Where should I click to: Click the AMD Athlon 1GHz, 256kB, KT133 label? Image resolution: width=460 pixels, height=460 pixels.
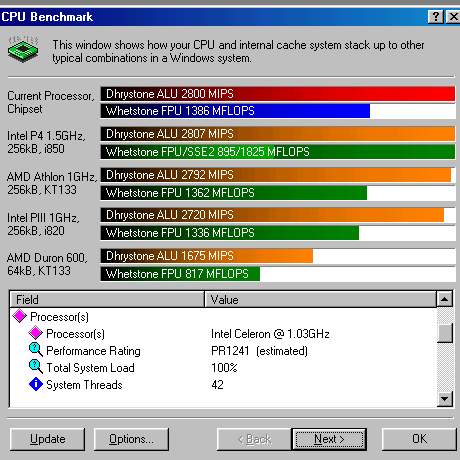pyautogui.click(x=52, y=183)
